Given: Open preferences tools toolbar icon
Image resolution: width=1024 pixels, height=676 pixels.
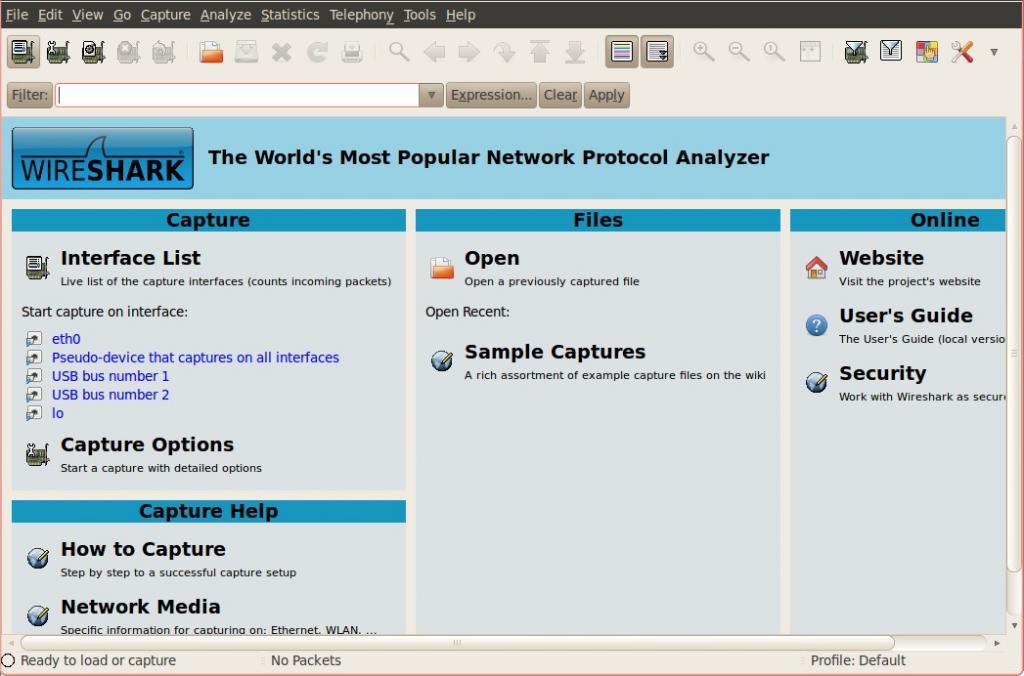Looking at the screenshot, I should pyautogui.click(x=962, y=51).
